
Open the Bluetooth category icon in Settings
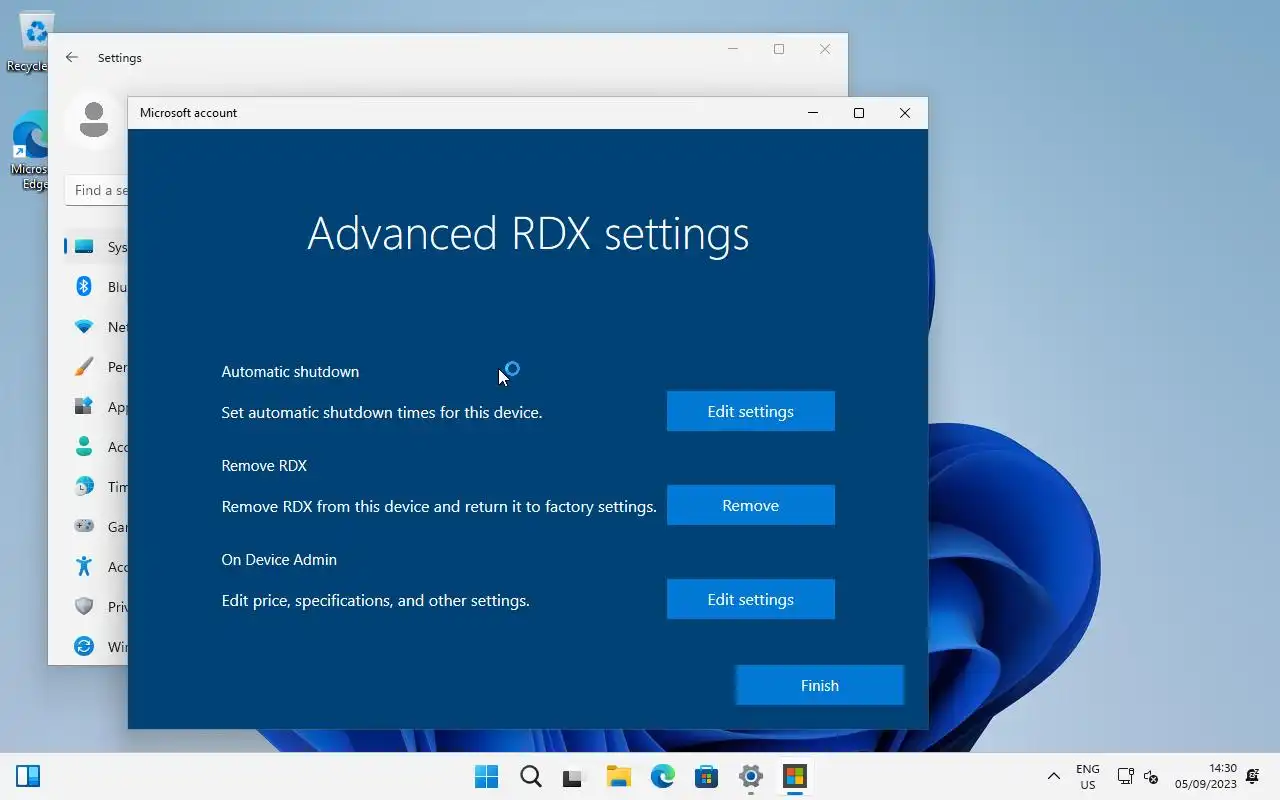85,287
